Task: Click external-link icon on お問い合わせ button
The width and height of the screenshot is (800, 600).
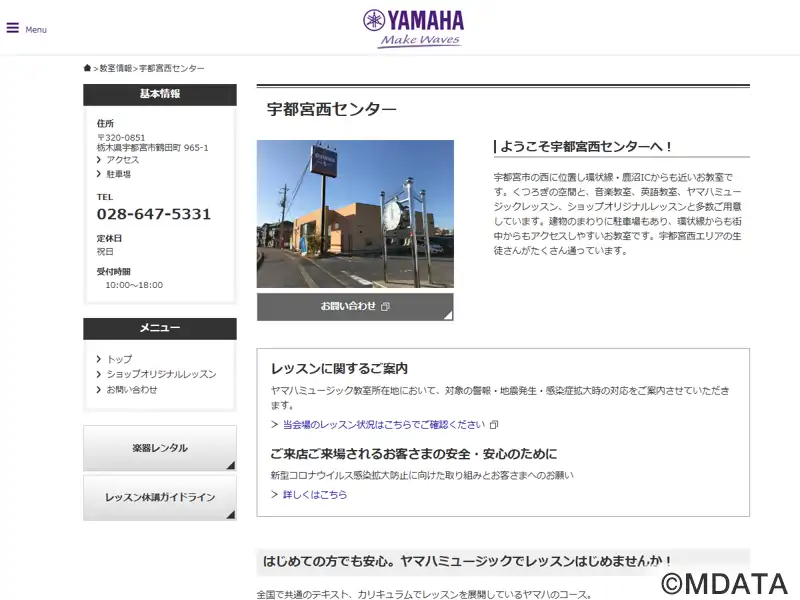Action: pos(386,306)
